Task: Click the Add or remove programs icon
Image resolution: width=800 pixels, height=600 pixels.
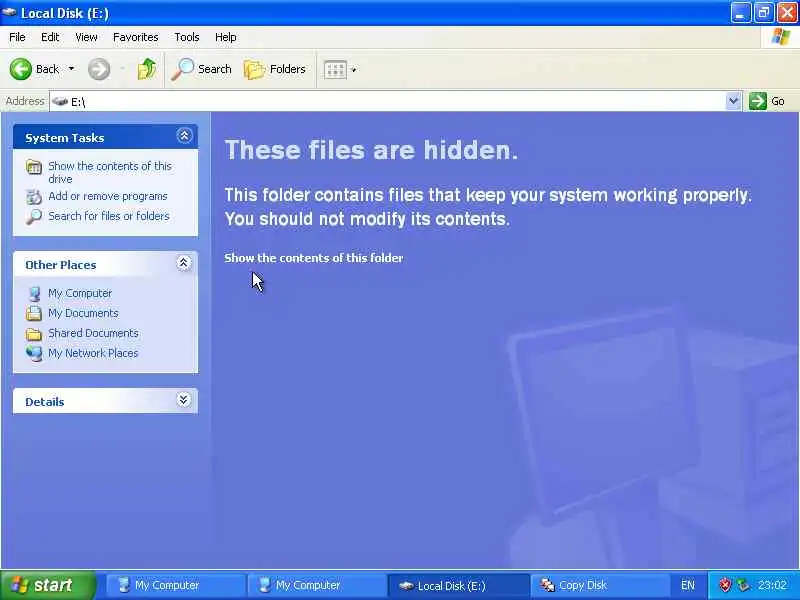Action: point(34,196)
